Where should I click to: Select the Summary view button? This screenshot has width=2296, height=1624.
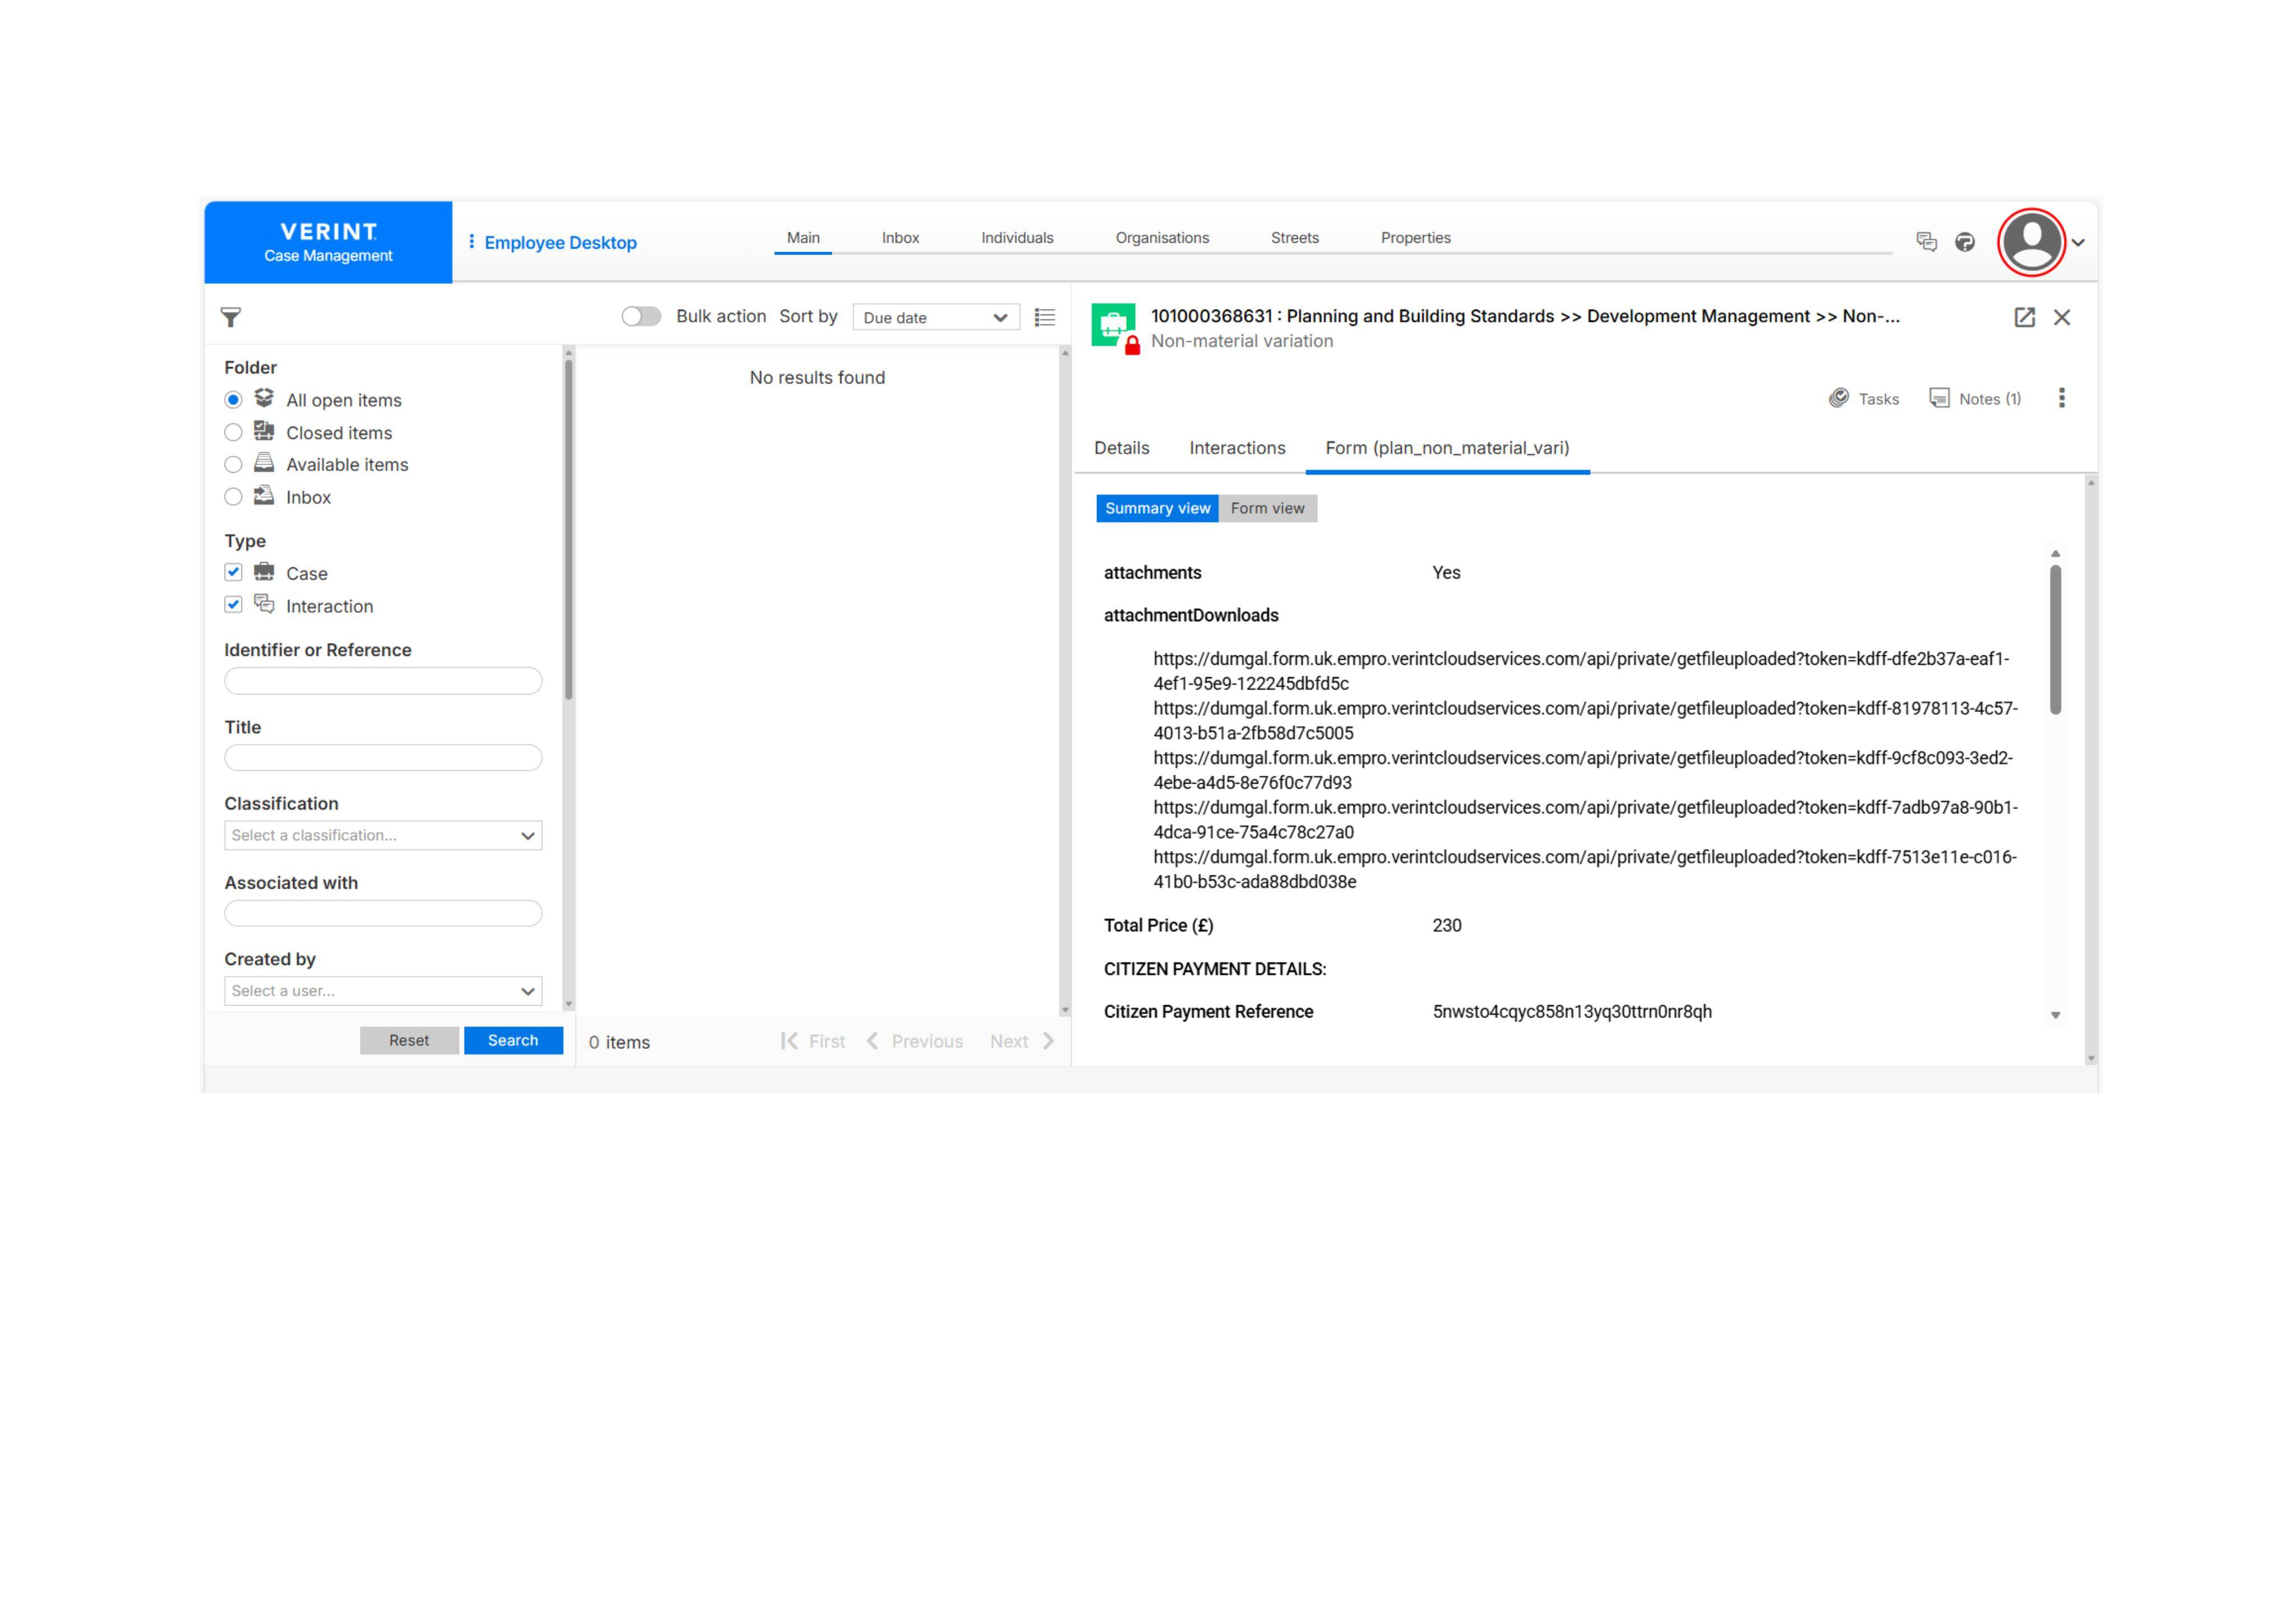pyautogui.click(x=1157, y=508)
